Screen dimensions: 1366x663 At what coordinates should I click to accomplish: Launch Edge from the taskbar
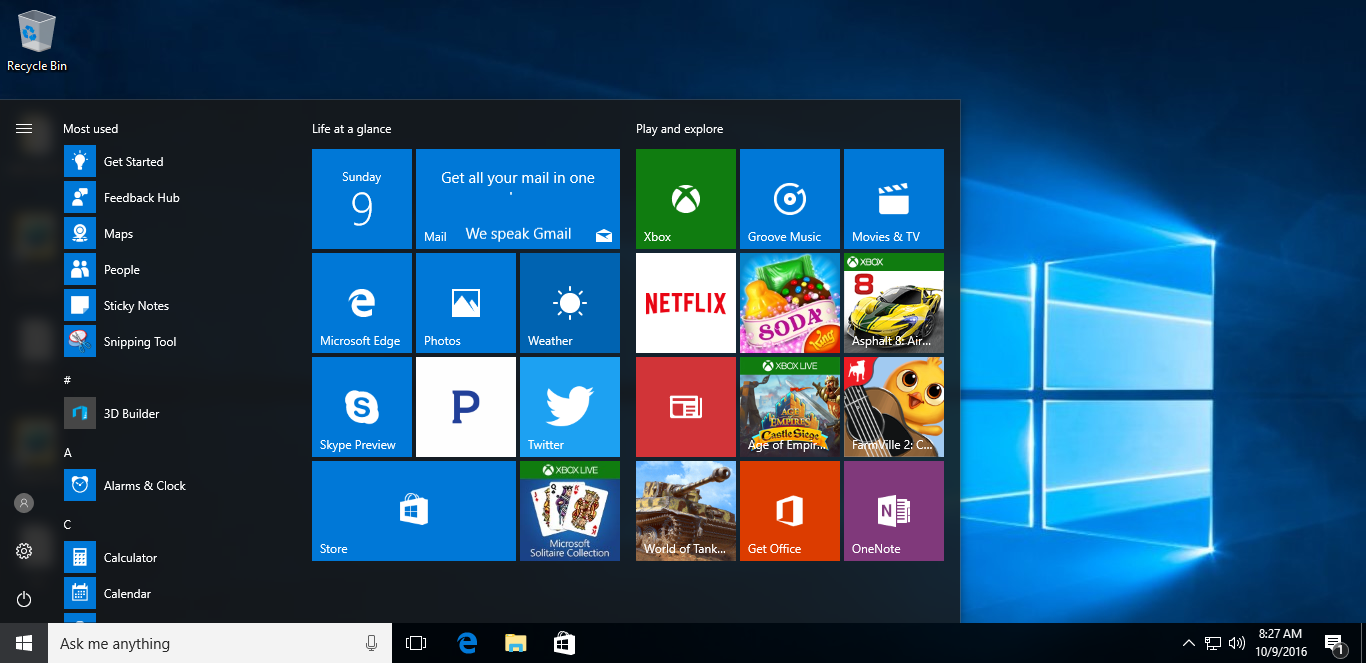coord(466,643)
